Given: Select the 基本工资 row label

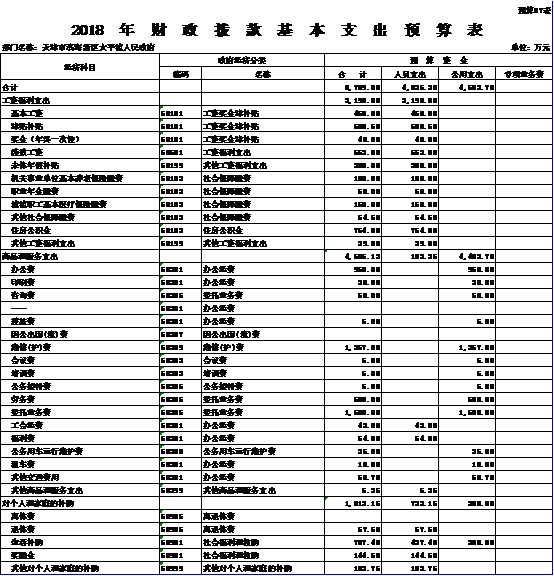Looking at the screenshot, I should tap(27, 113).
